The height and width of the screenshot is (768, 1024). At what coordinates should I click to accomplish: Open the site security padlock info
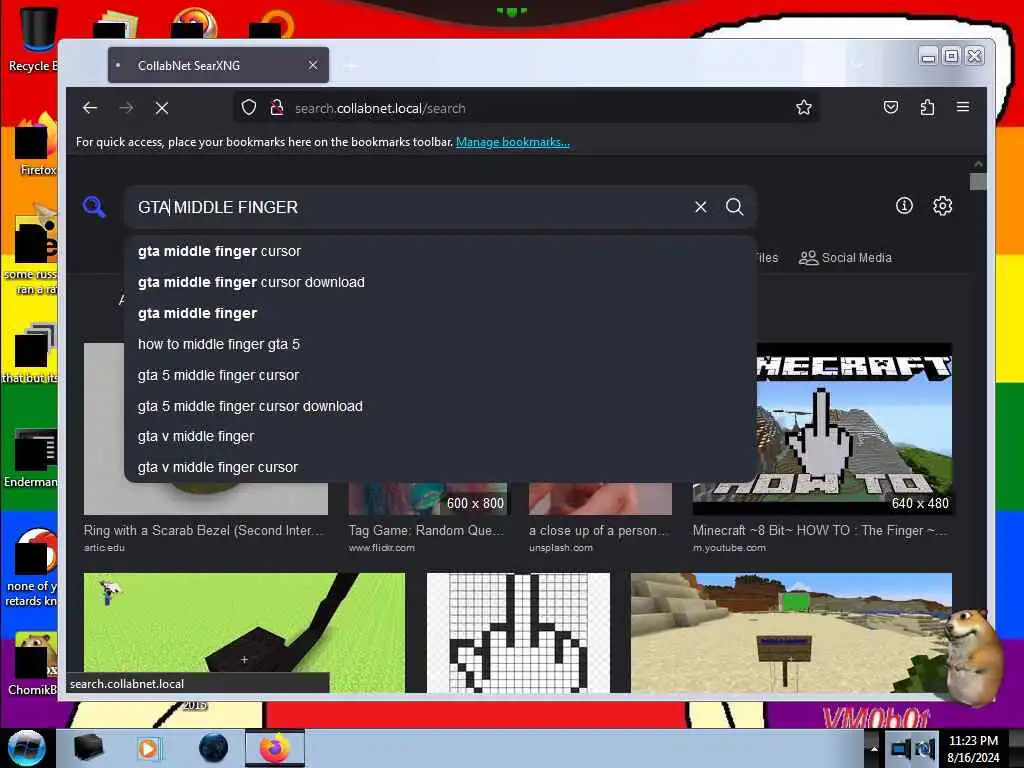click(x=277, y=108)
